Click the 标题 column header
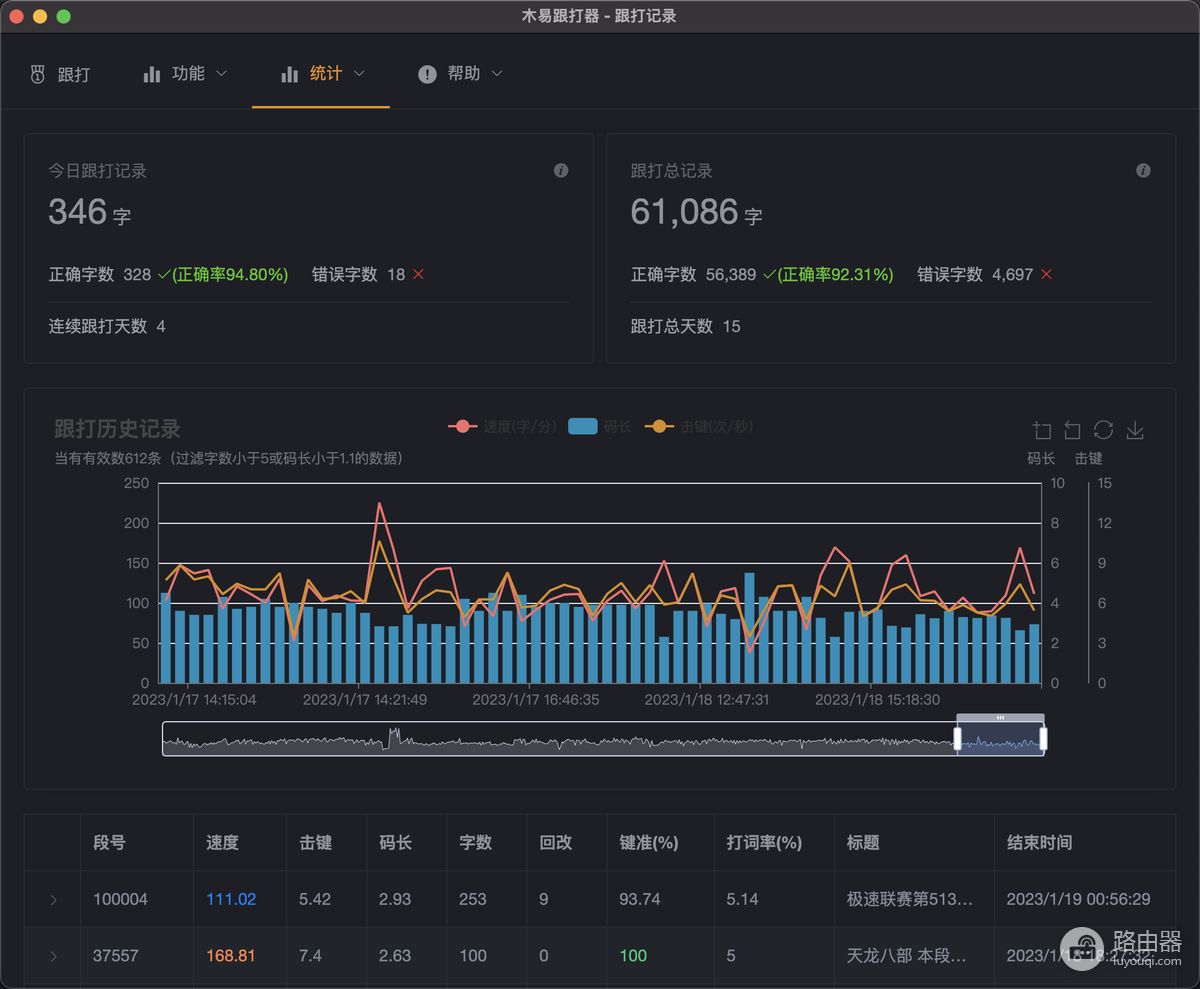The width and height of the screenshot is (1200, 989). pos(862,842)
